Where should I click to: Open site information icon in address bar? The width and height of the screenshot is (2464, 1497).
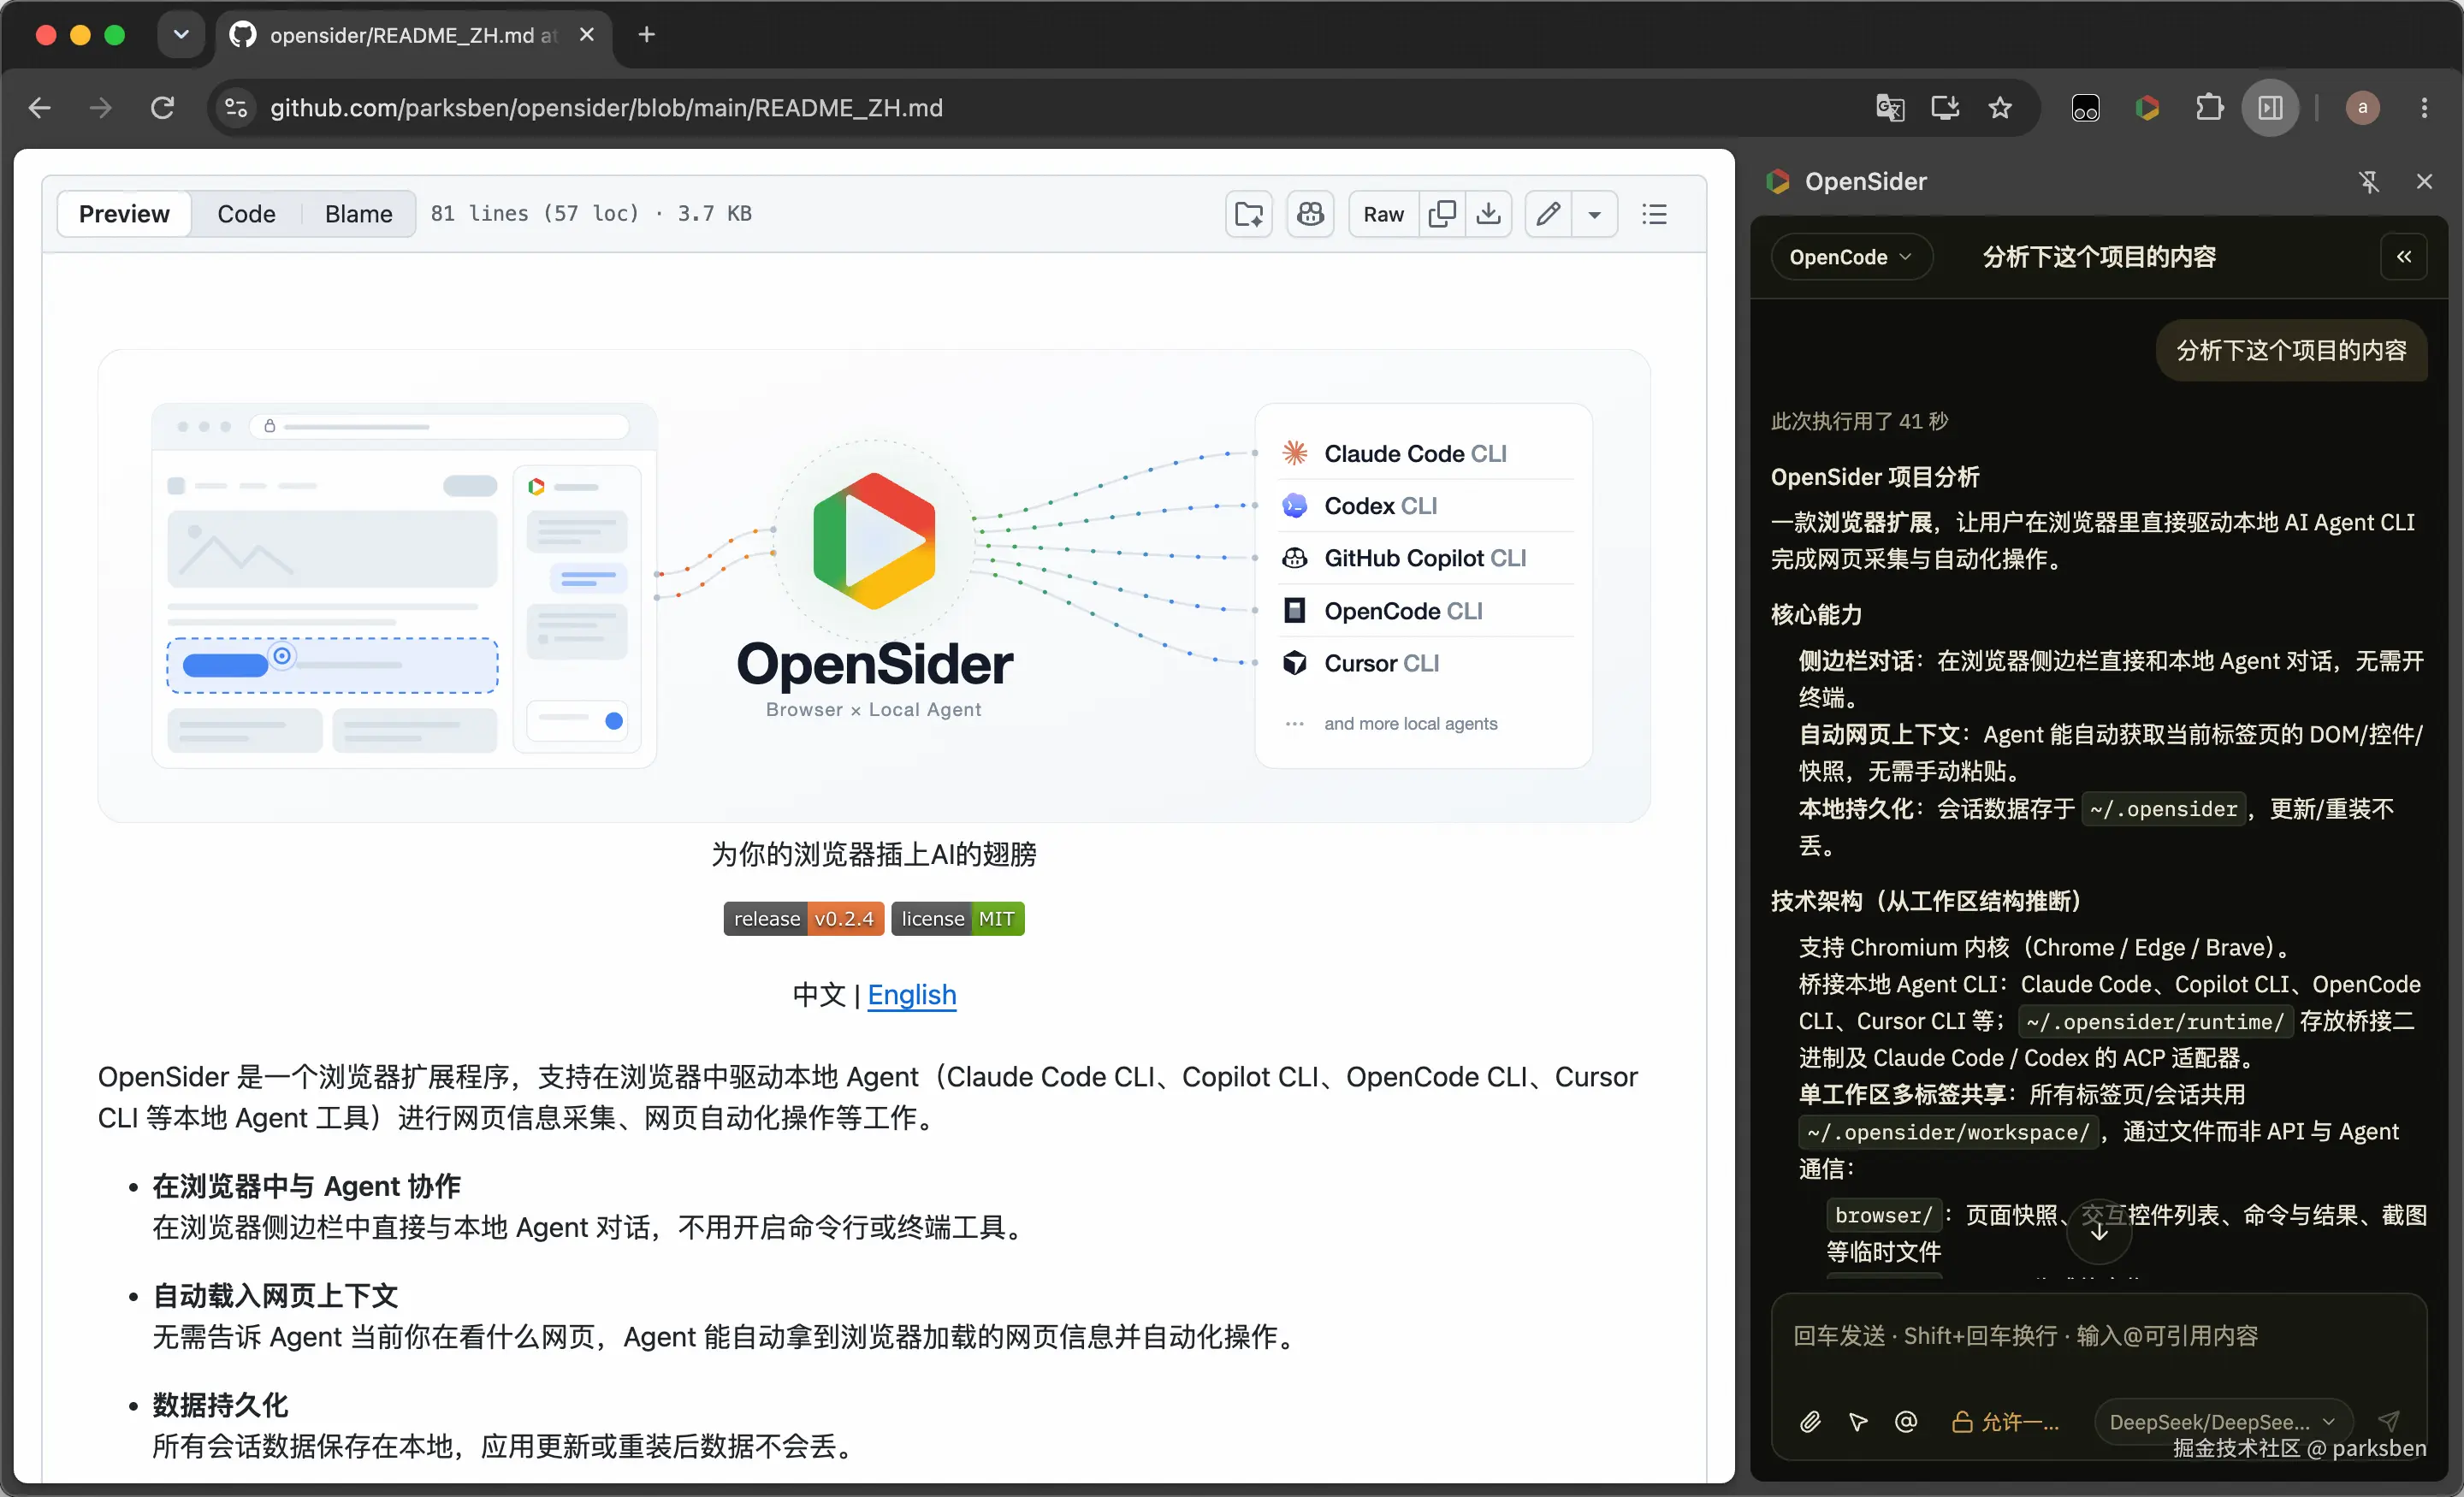point(236,108)
